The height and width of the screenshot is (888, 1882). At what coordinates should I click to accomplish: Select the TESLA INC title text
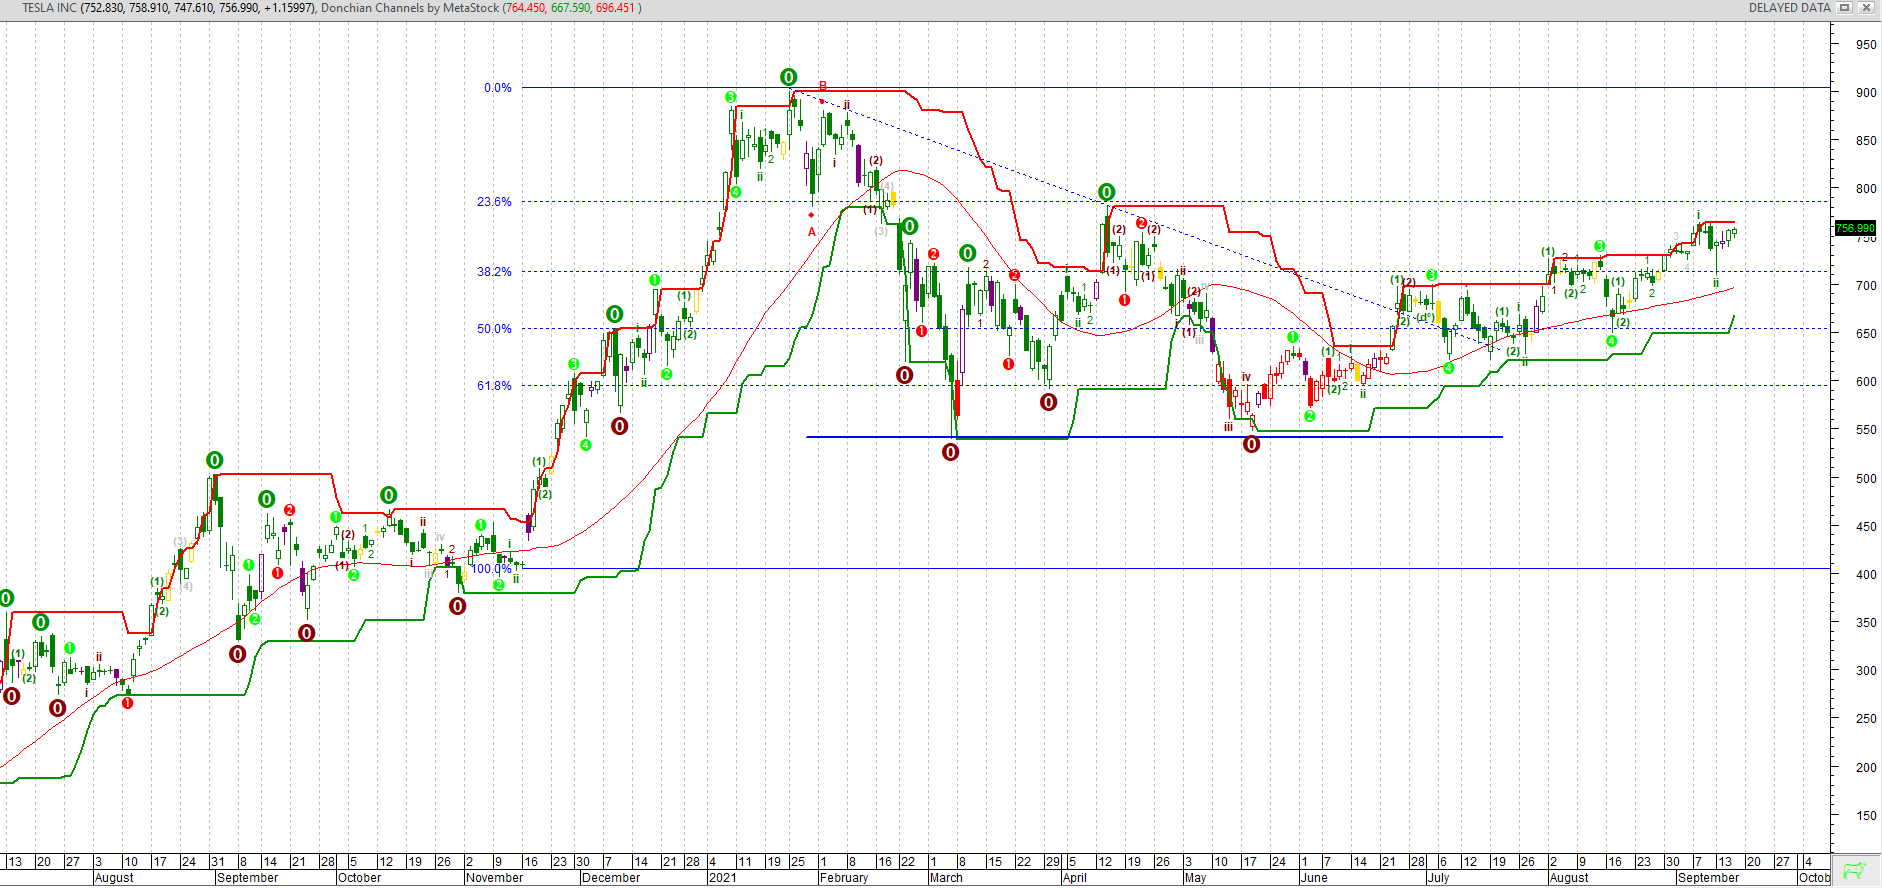point(49,8)
